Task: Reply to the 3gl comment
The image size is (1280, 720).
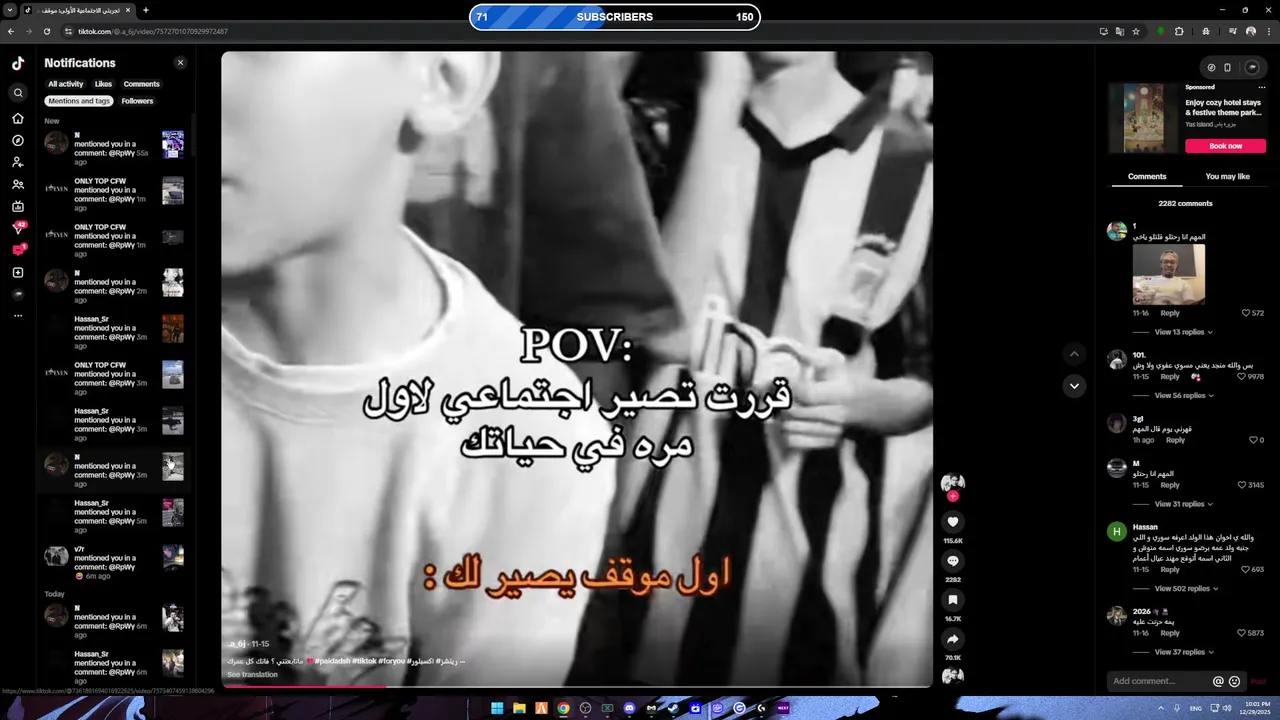Action: (x=1175, y=440)
